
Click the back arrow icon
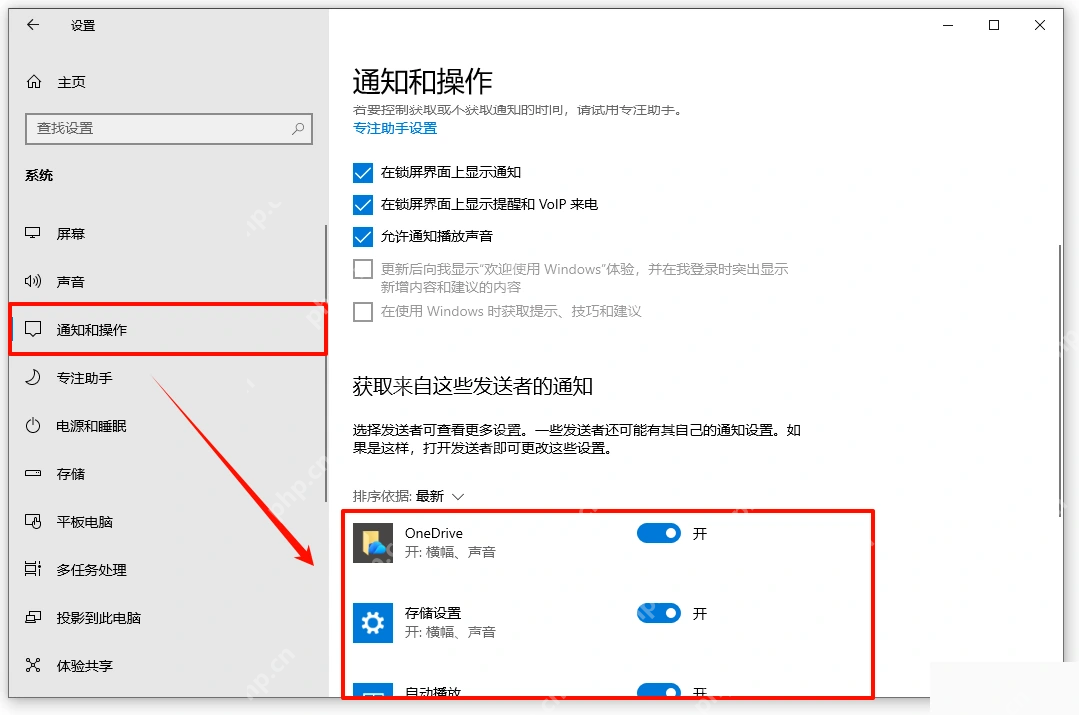pyautogui.click(x=33, y=25)
